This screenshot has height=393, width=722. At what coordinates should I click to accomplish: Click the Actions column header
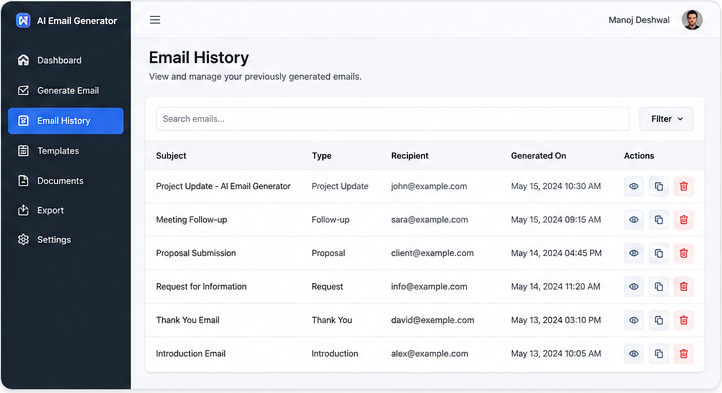(639, 156)
